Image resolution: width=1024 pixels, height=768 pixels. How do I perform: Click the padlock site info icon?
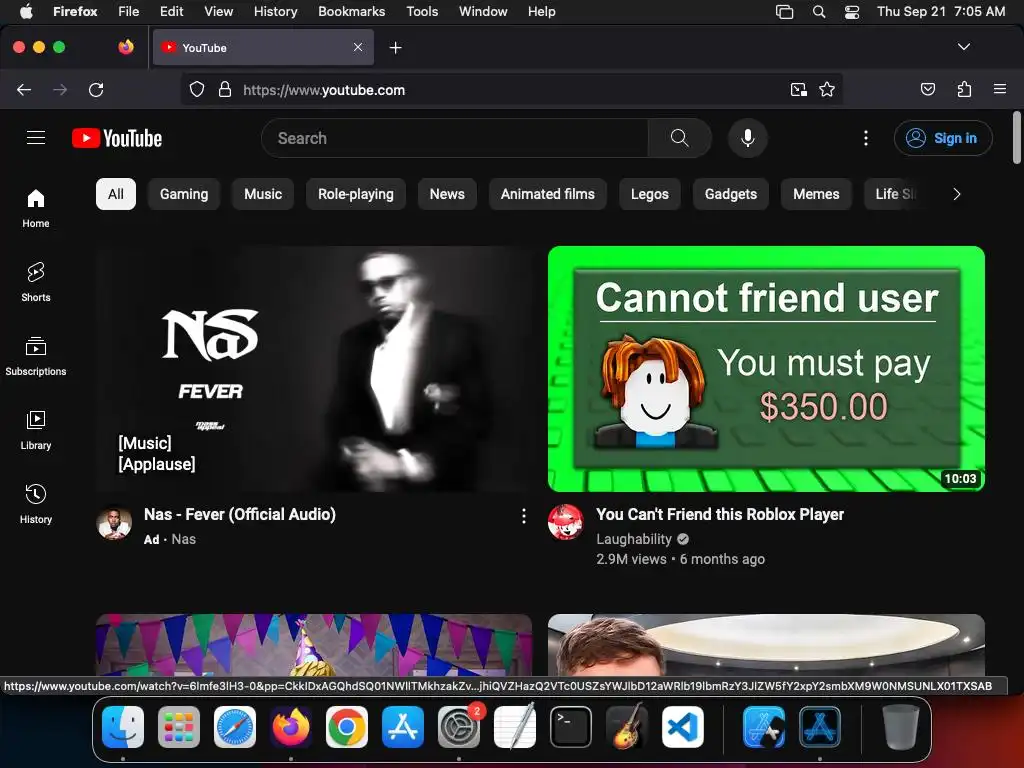click(225, 89)
